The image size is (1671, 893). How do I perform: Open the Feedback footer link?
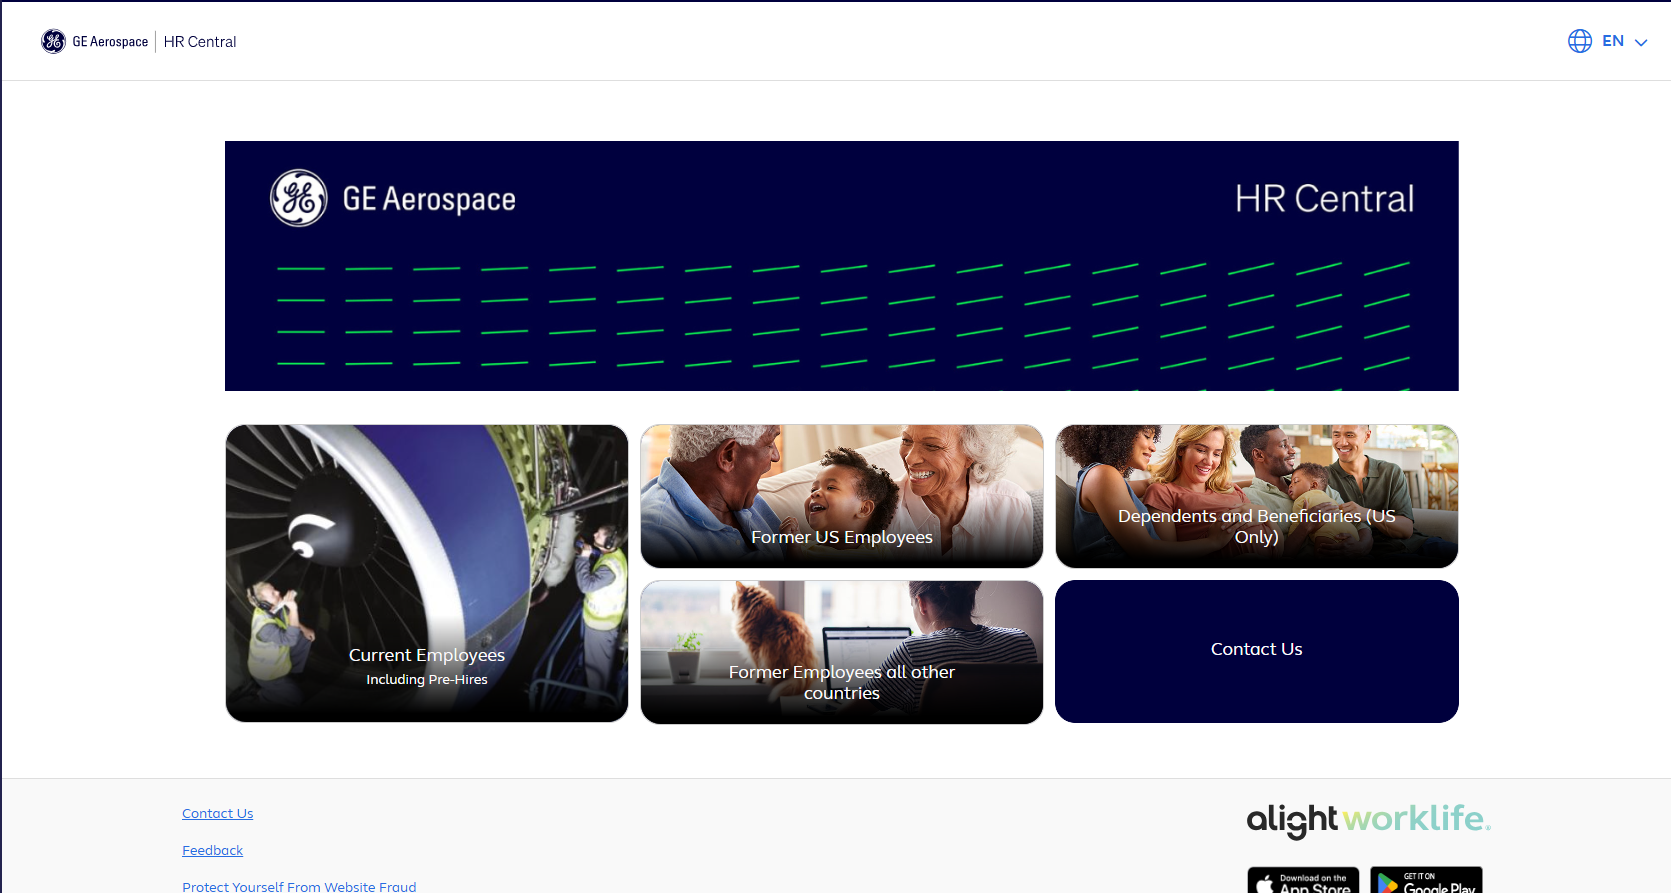pyautogui.click(x=212, y=851)
